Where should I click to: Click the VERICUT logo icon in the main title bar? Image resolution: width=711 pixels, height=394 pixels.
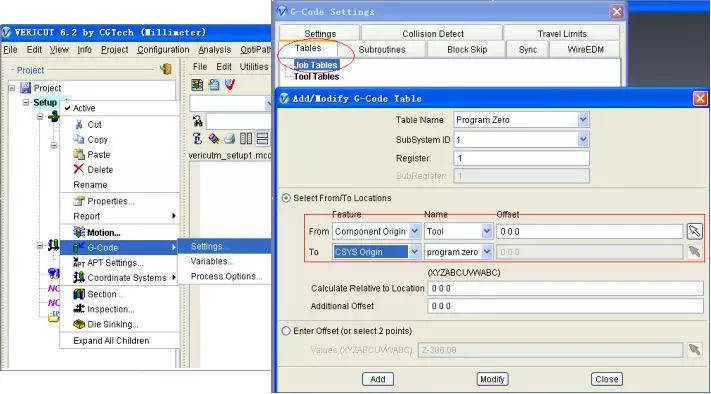pos(6,32)
